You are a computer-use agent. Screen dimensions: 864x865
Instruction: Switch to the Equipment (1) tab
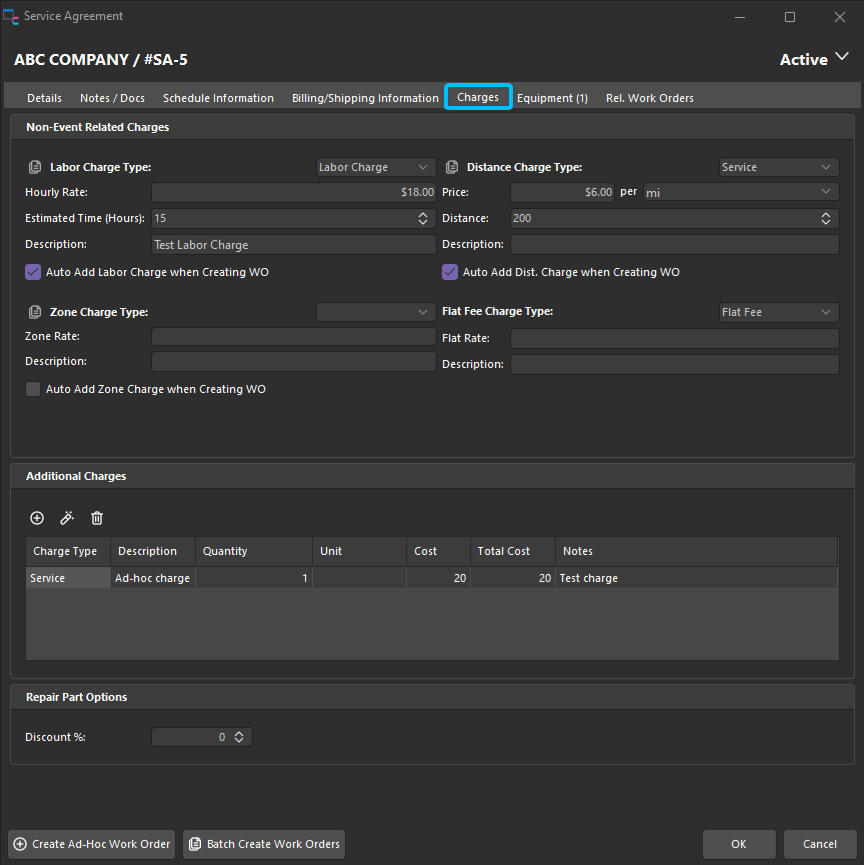552,98
